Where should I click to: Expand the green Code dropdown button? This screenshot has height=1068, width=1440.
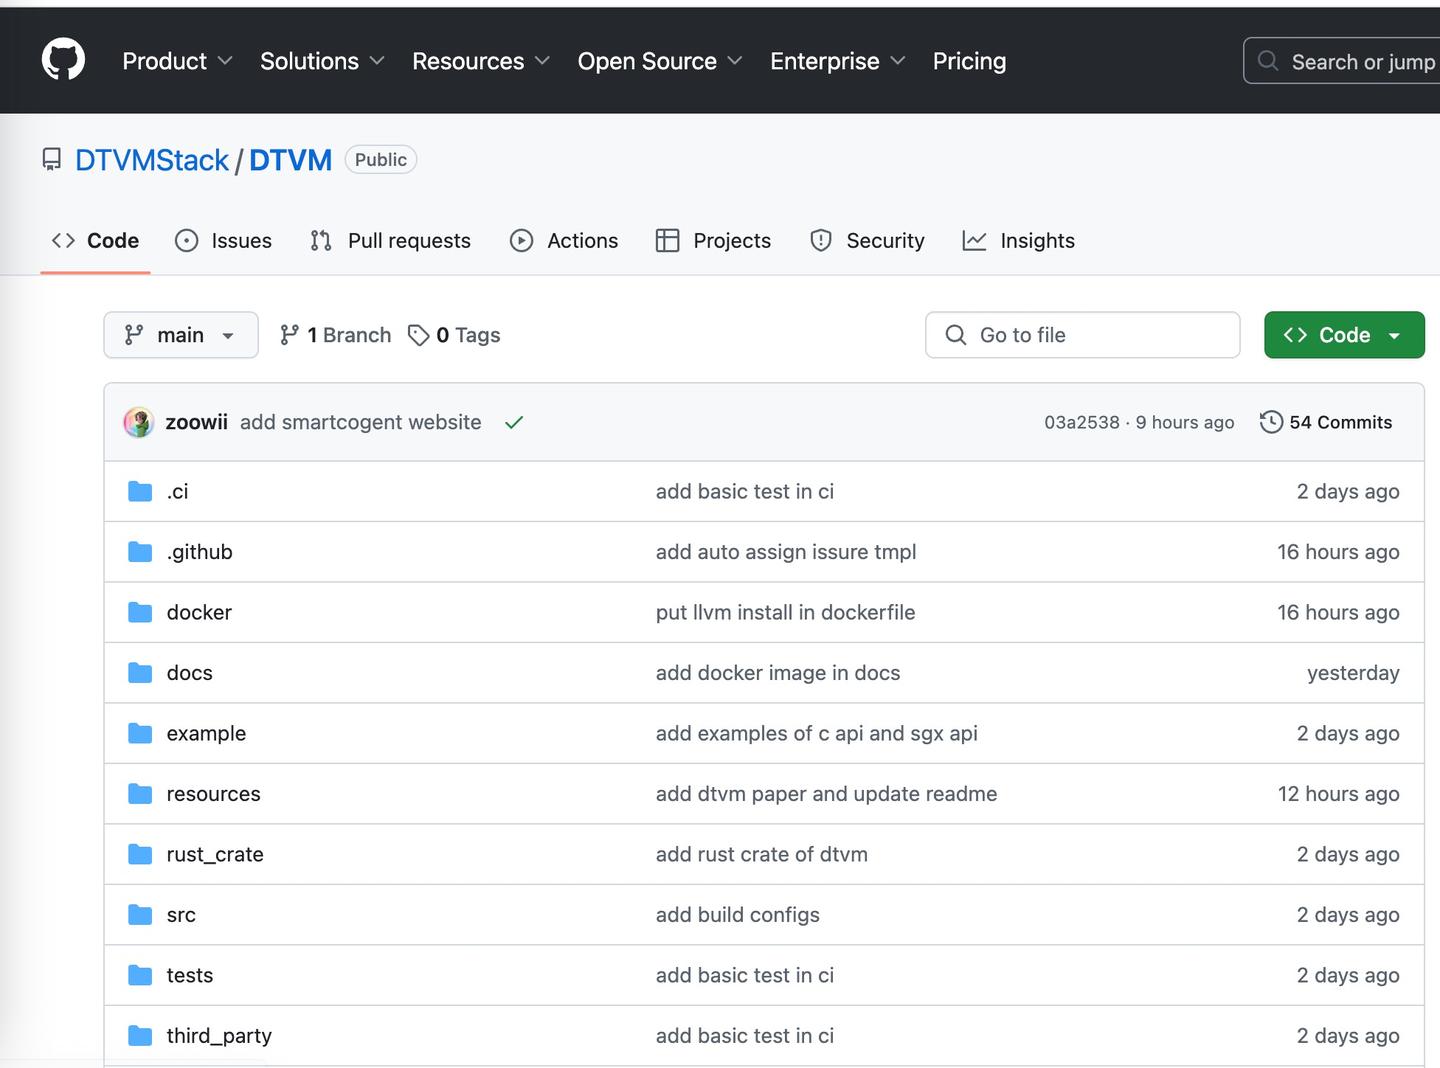point(1343,335)
